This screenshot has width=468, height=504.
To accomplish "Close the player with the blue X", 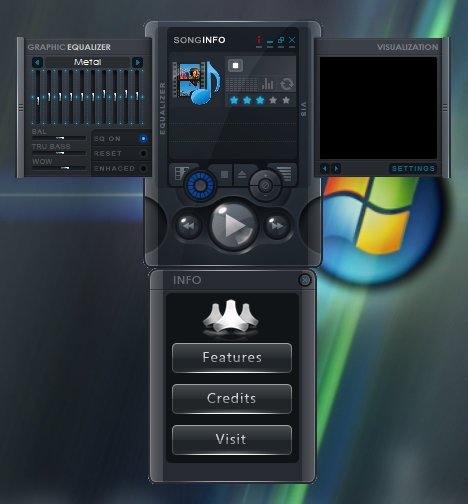I will (x=292, y=40).
